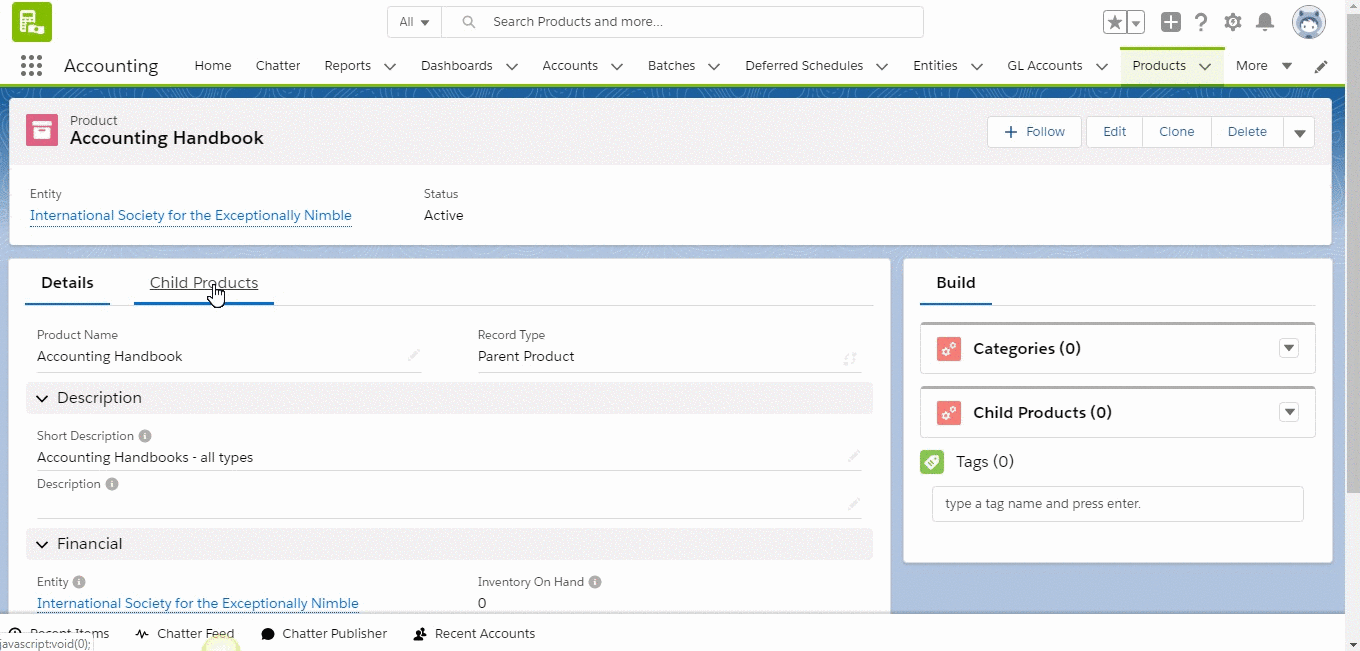1360x651 pixels.
Task: Click the tag name input field
Action: click(x=1117, y=504)
